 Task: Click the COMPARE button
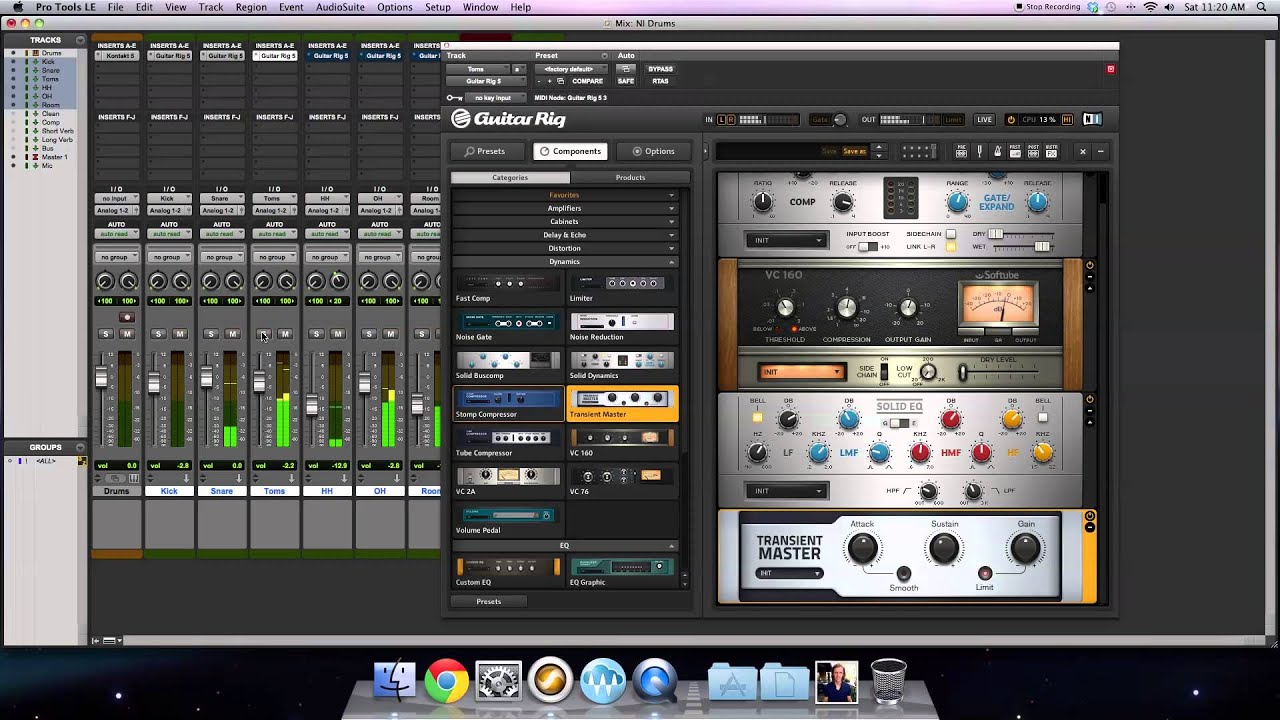[587, 81]
